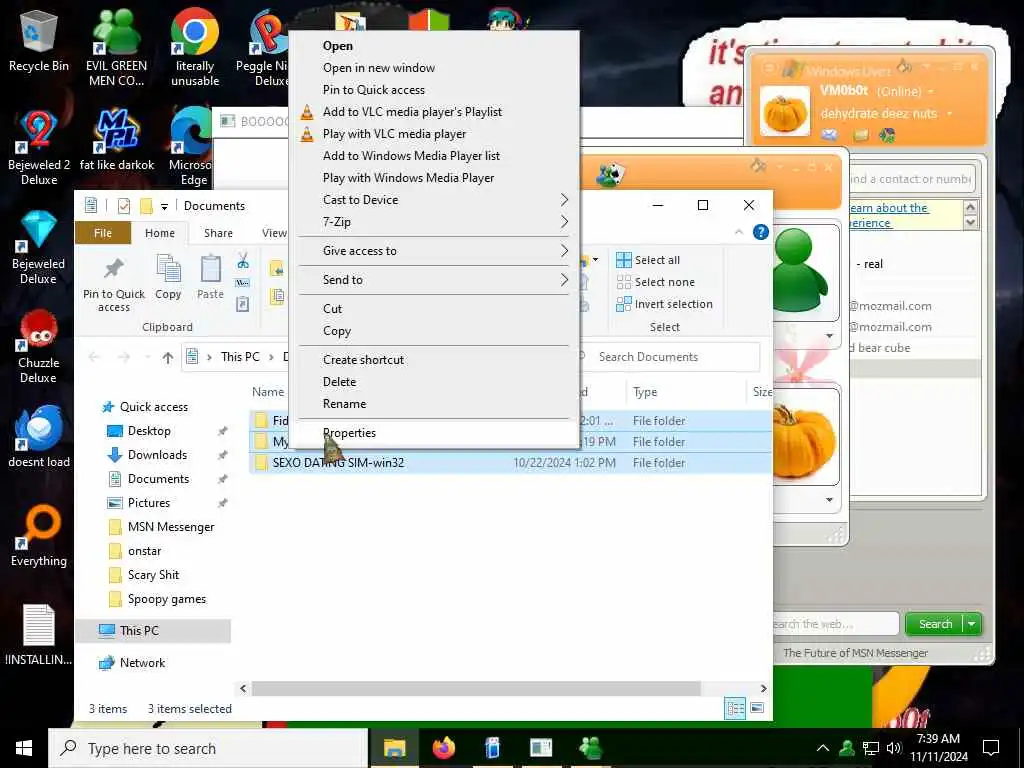Viewport: 1024px width, 768px height.
Task: Open the Share ribbon tab
Action: (218, 233)
